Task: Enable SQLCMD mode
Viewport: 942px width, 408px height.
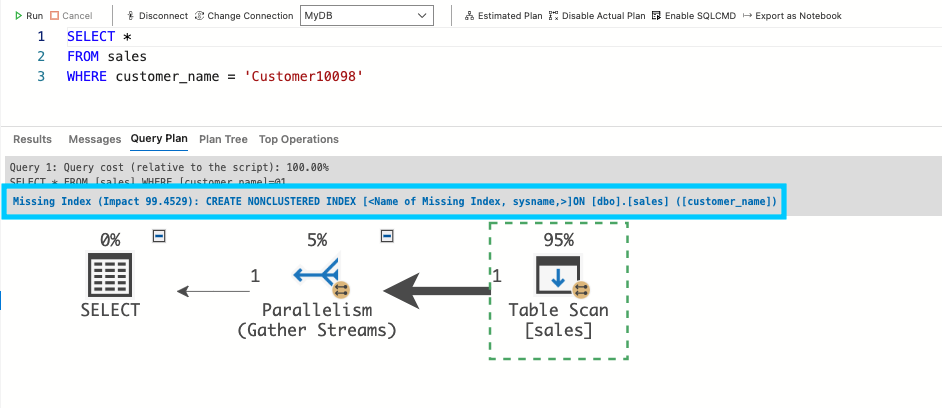Action: coord(656,16)
